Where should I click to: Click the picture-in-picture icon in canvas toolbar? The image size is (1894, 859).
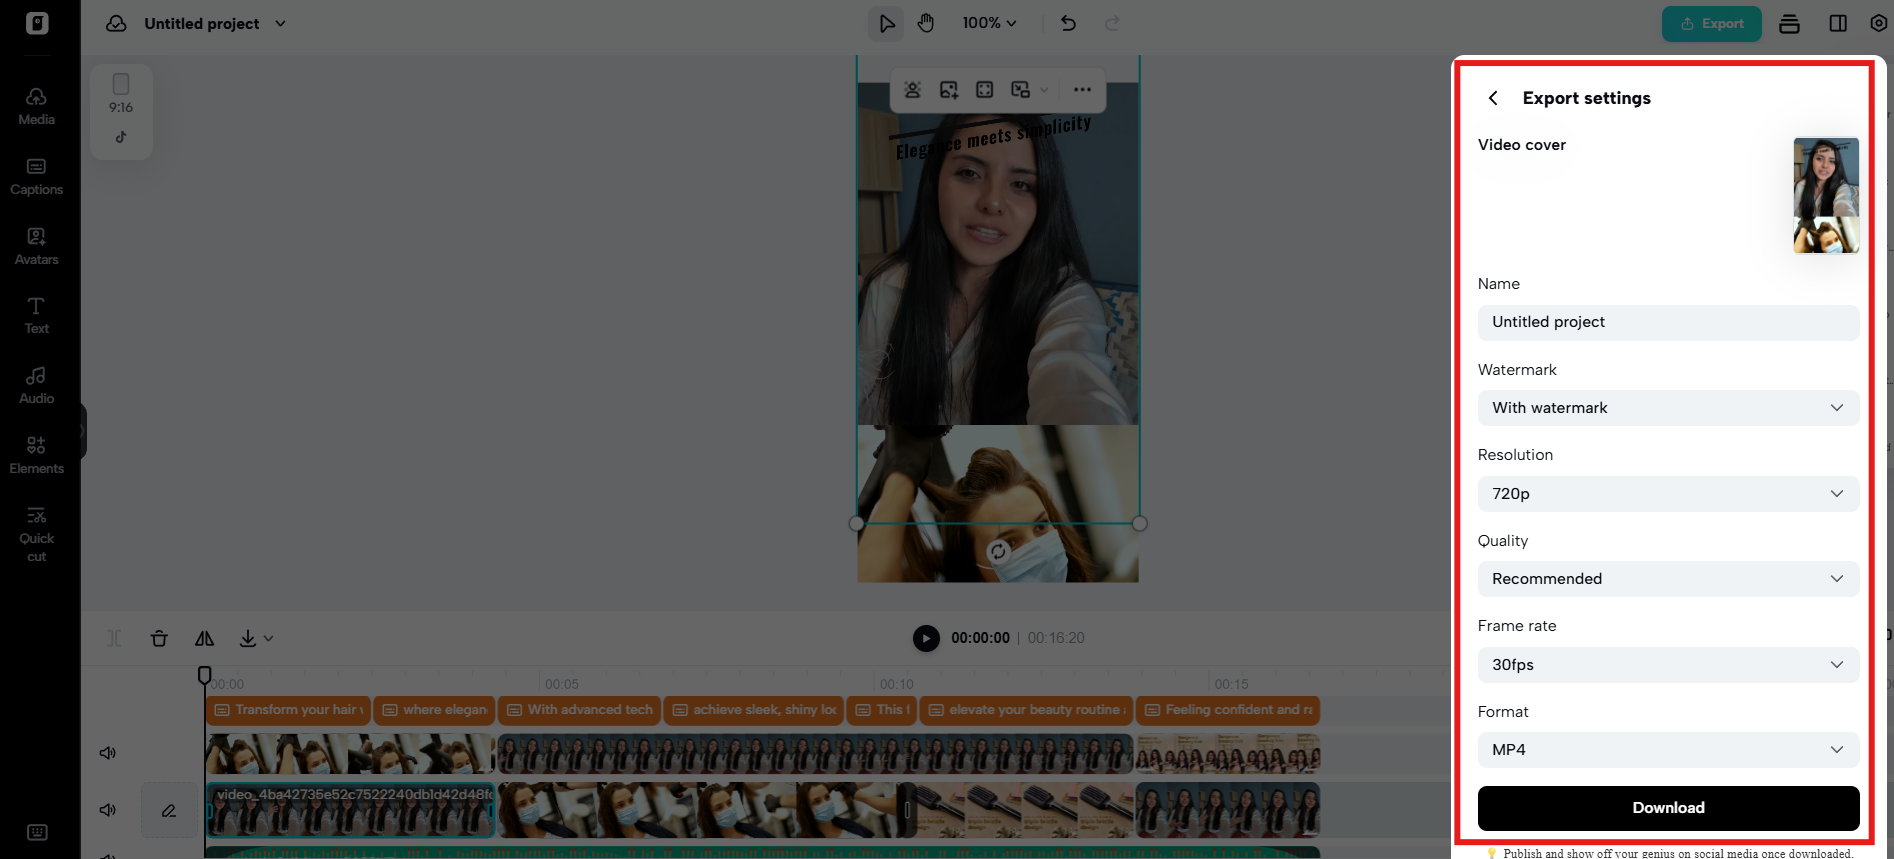1020,90
